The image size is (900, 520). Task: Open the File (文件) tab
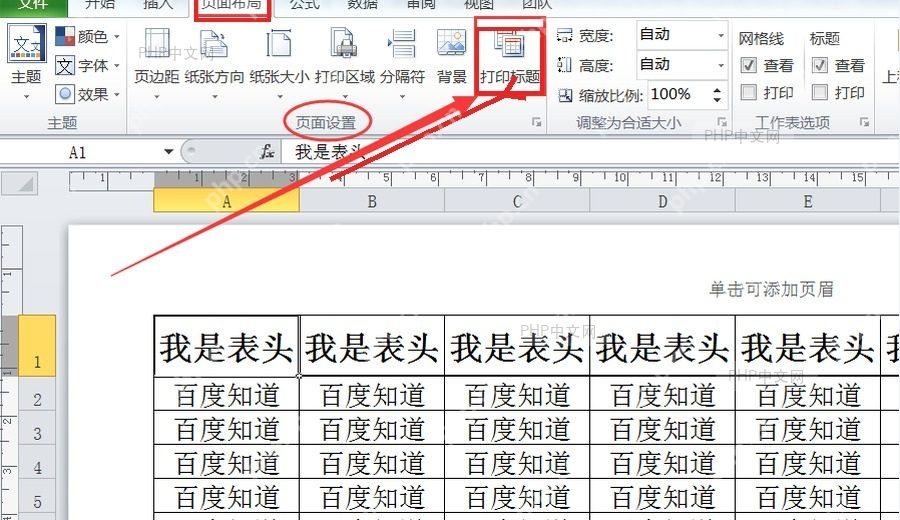click(x=33, y=5)
